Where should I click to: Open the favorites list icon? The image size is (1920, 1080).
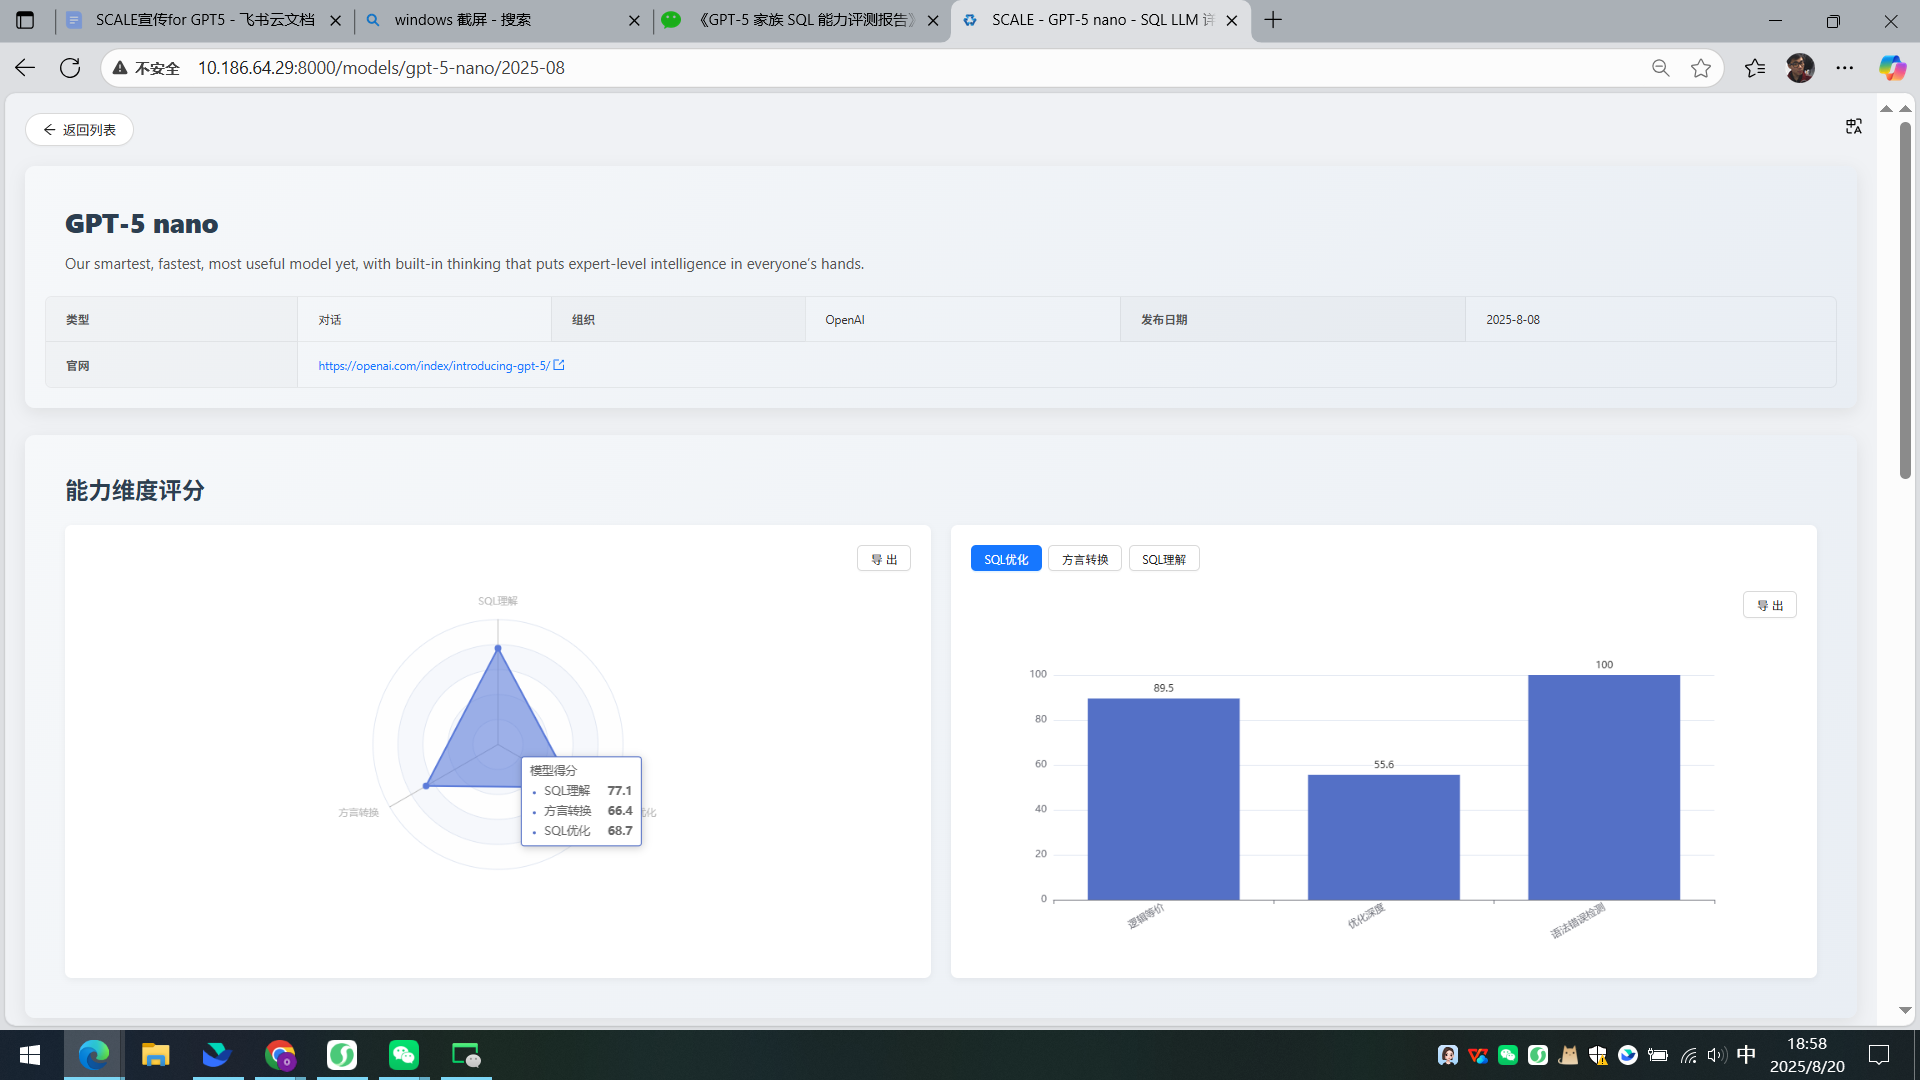1755,68
